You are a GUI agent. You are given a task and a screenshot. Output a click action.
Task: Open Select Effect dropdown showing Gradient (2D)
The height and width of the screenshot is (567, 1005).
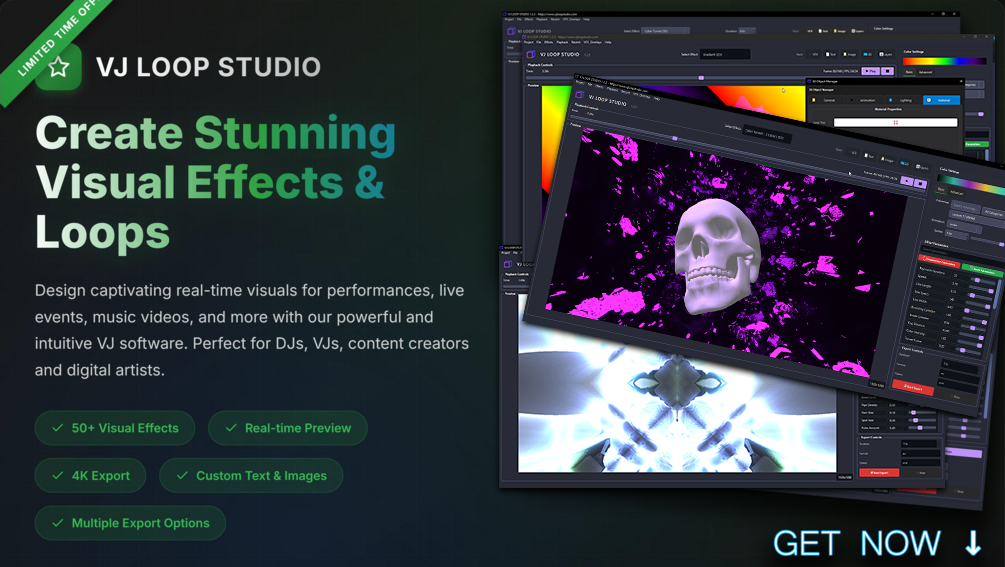[725, 54]
